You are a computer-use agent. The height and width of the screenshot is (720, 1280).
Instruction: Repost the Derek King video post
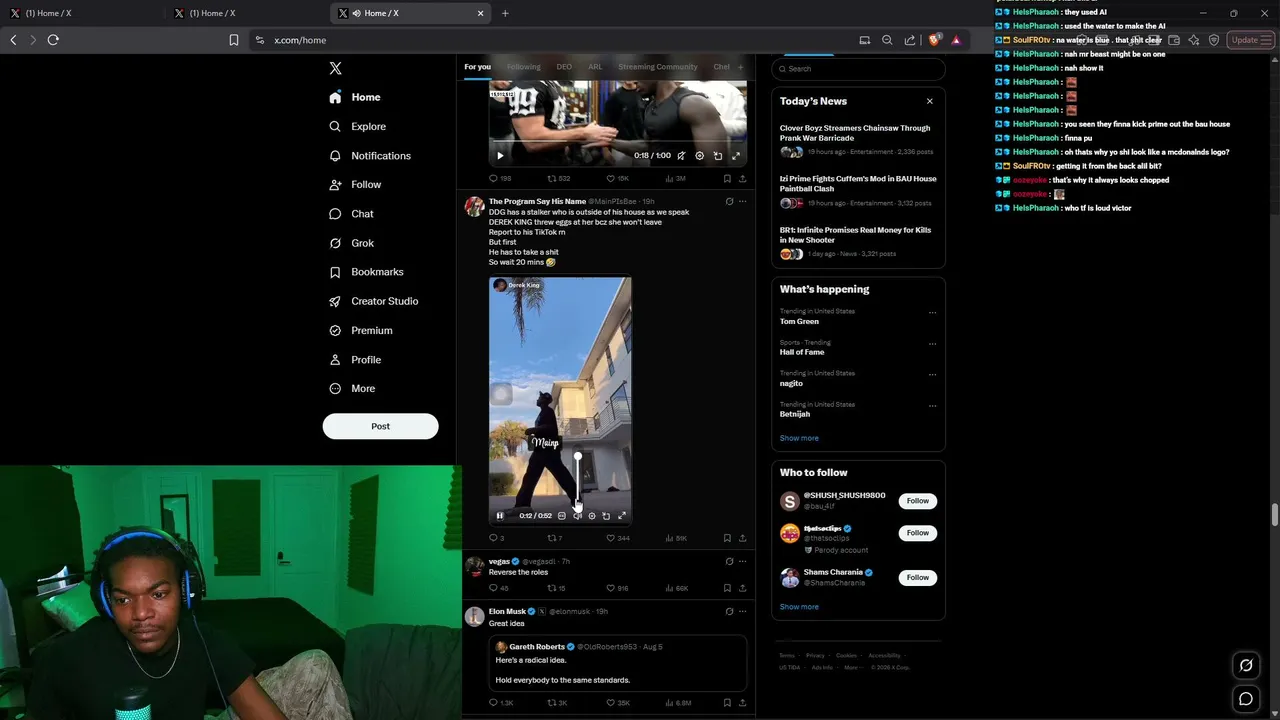(555, 538)
